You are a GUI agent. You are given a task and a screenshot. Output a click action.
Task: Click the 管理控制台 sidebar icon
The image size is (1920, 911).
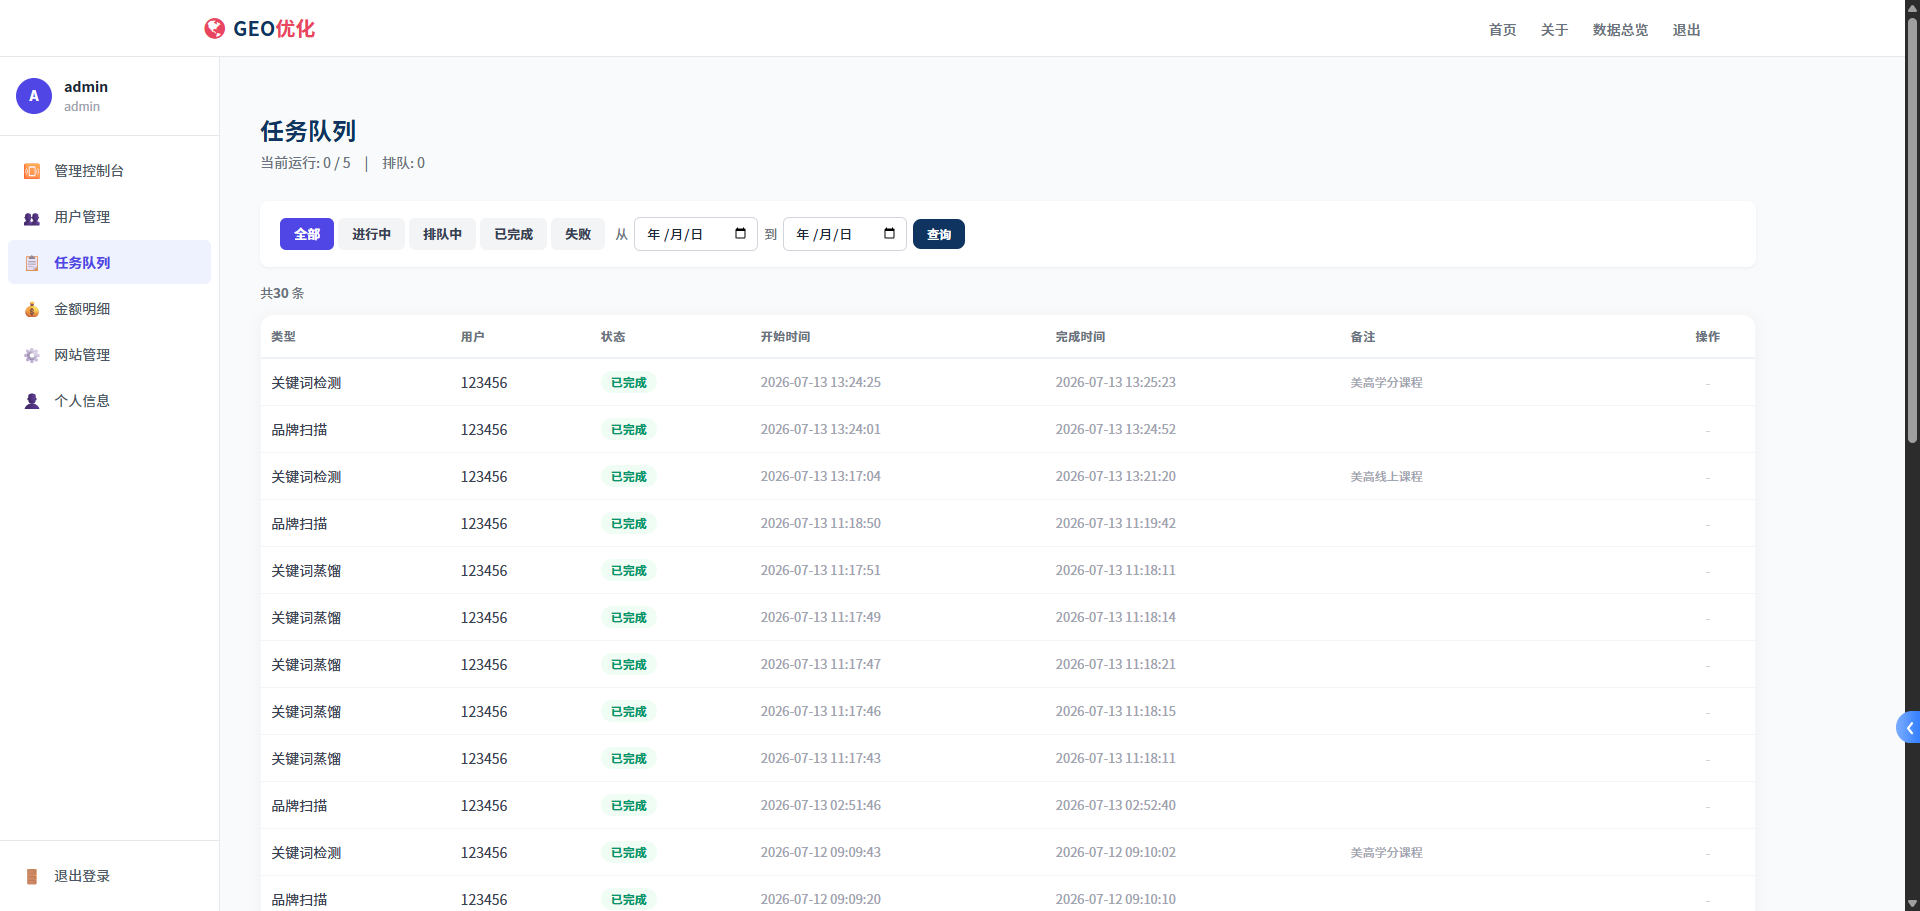coord(32,171)
